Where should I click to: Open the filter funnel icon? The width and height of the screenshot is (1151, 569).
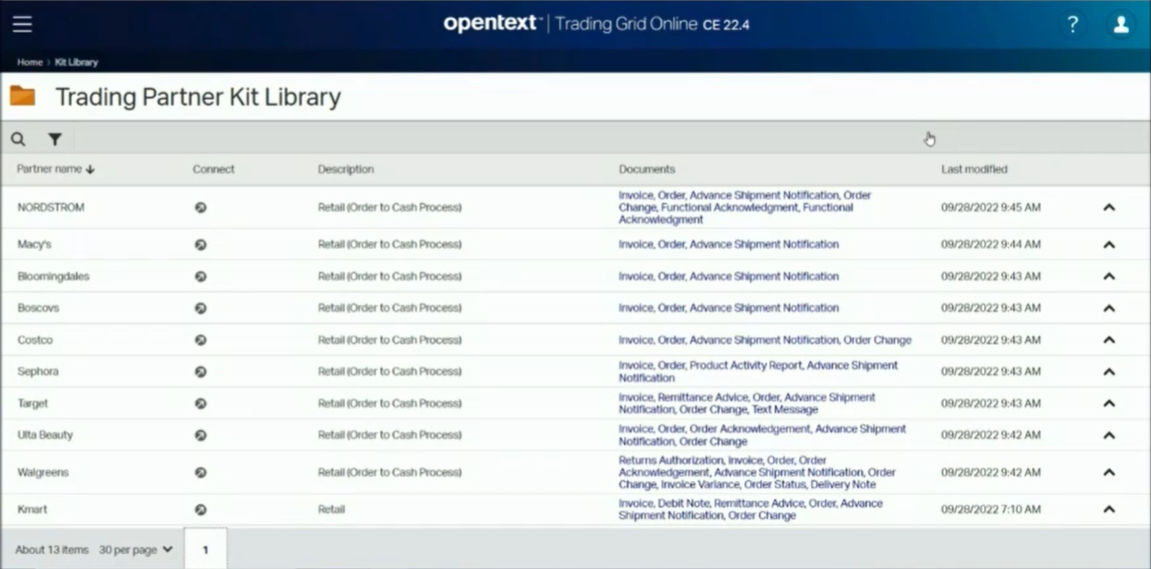[x=55, y=139]
